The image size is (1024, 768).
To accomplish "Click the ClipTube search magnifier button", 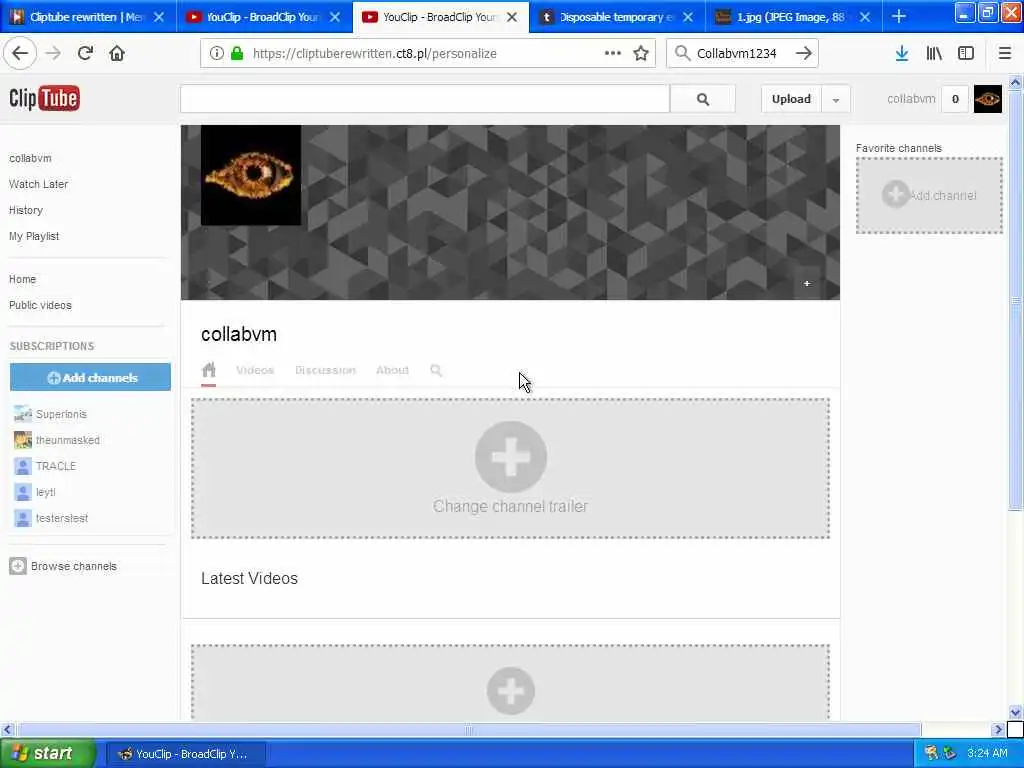I will (x=703, y=99).
